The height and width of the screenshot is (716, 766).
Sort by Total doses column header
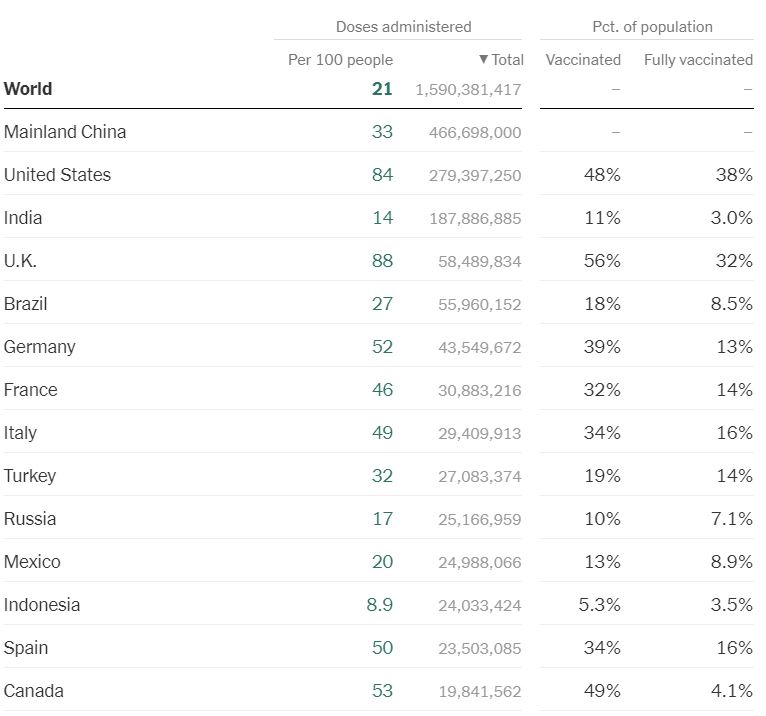[x=502, y=60]
